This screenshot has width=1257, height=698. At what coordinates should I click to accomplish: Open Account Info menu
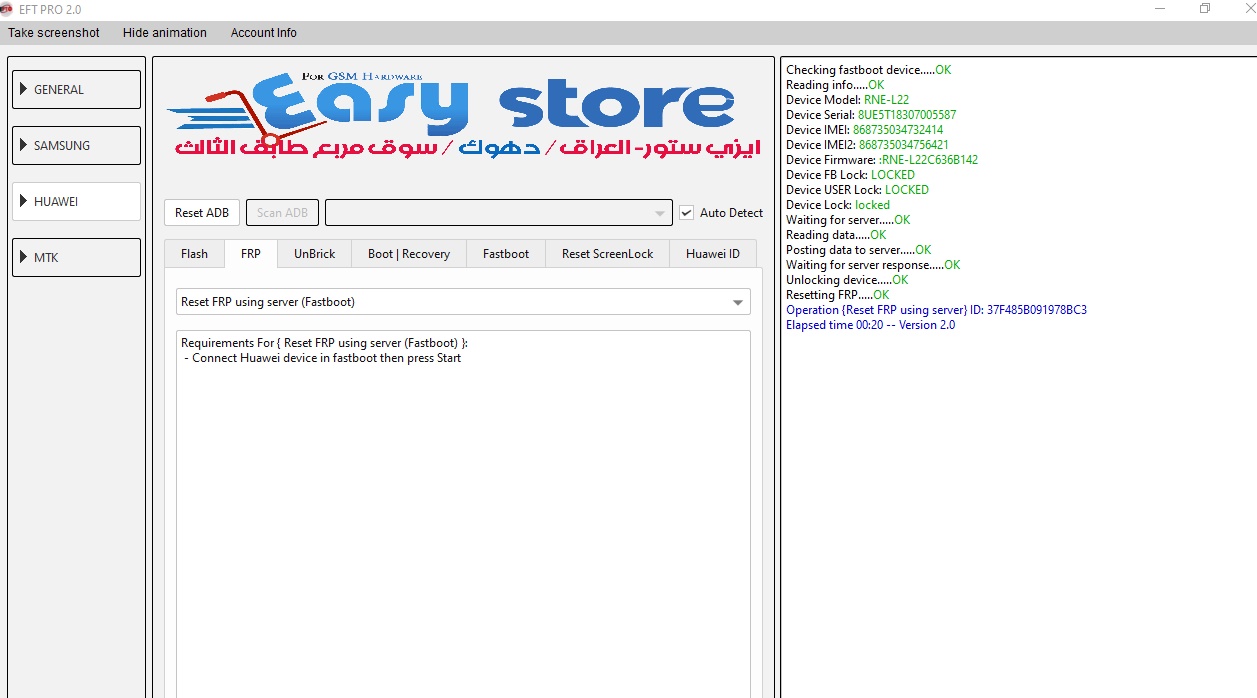[264, 33]
